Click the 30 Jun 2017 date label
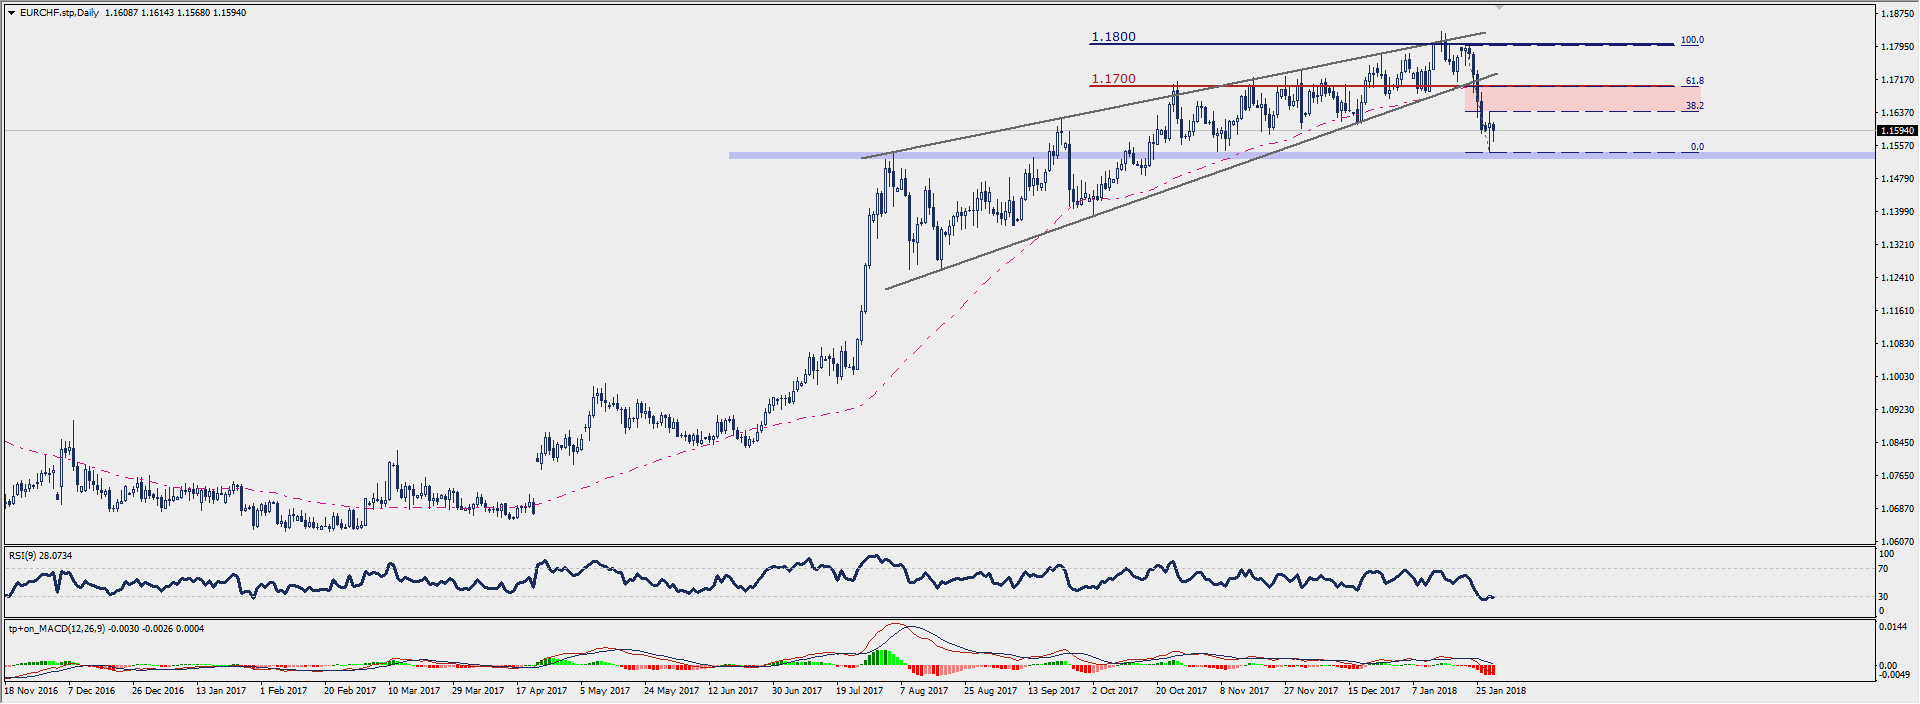1920x704 pixels. pos(797,691)
